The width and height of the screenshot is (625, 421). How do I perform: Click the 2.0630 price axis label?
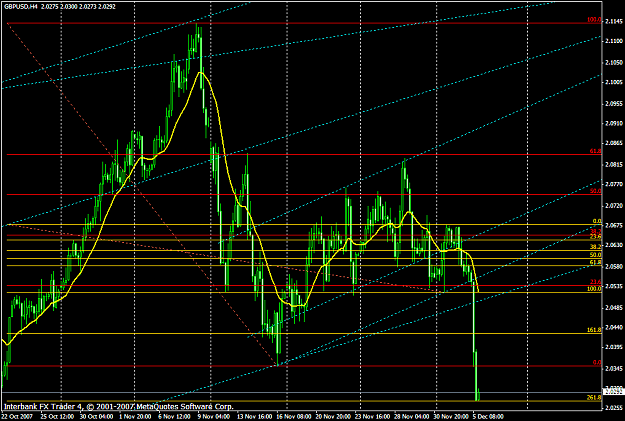pyautogui.click(x=614, y=245)
